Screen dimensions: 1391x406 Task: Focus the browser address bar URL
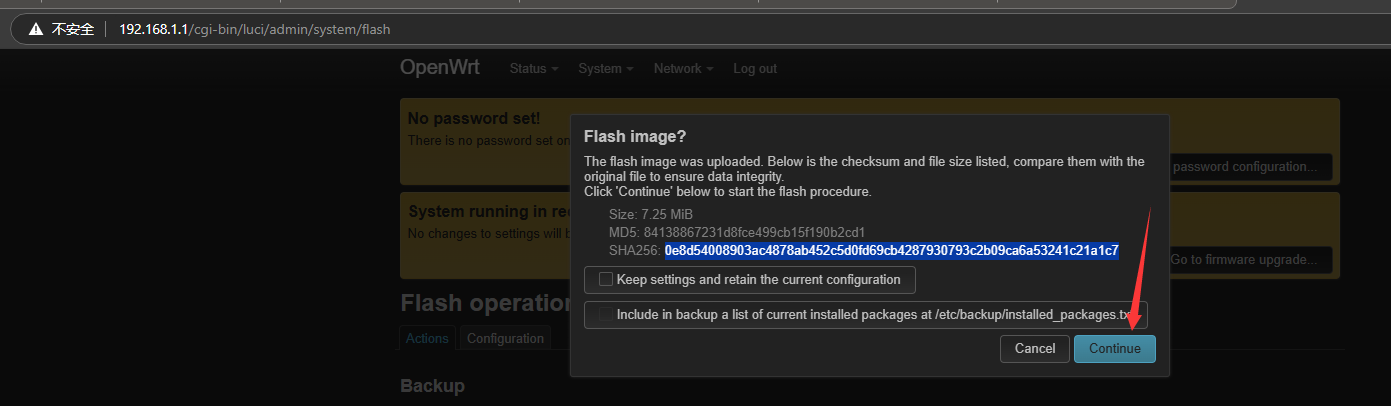pyautogui.click(x=254, y=29)
